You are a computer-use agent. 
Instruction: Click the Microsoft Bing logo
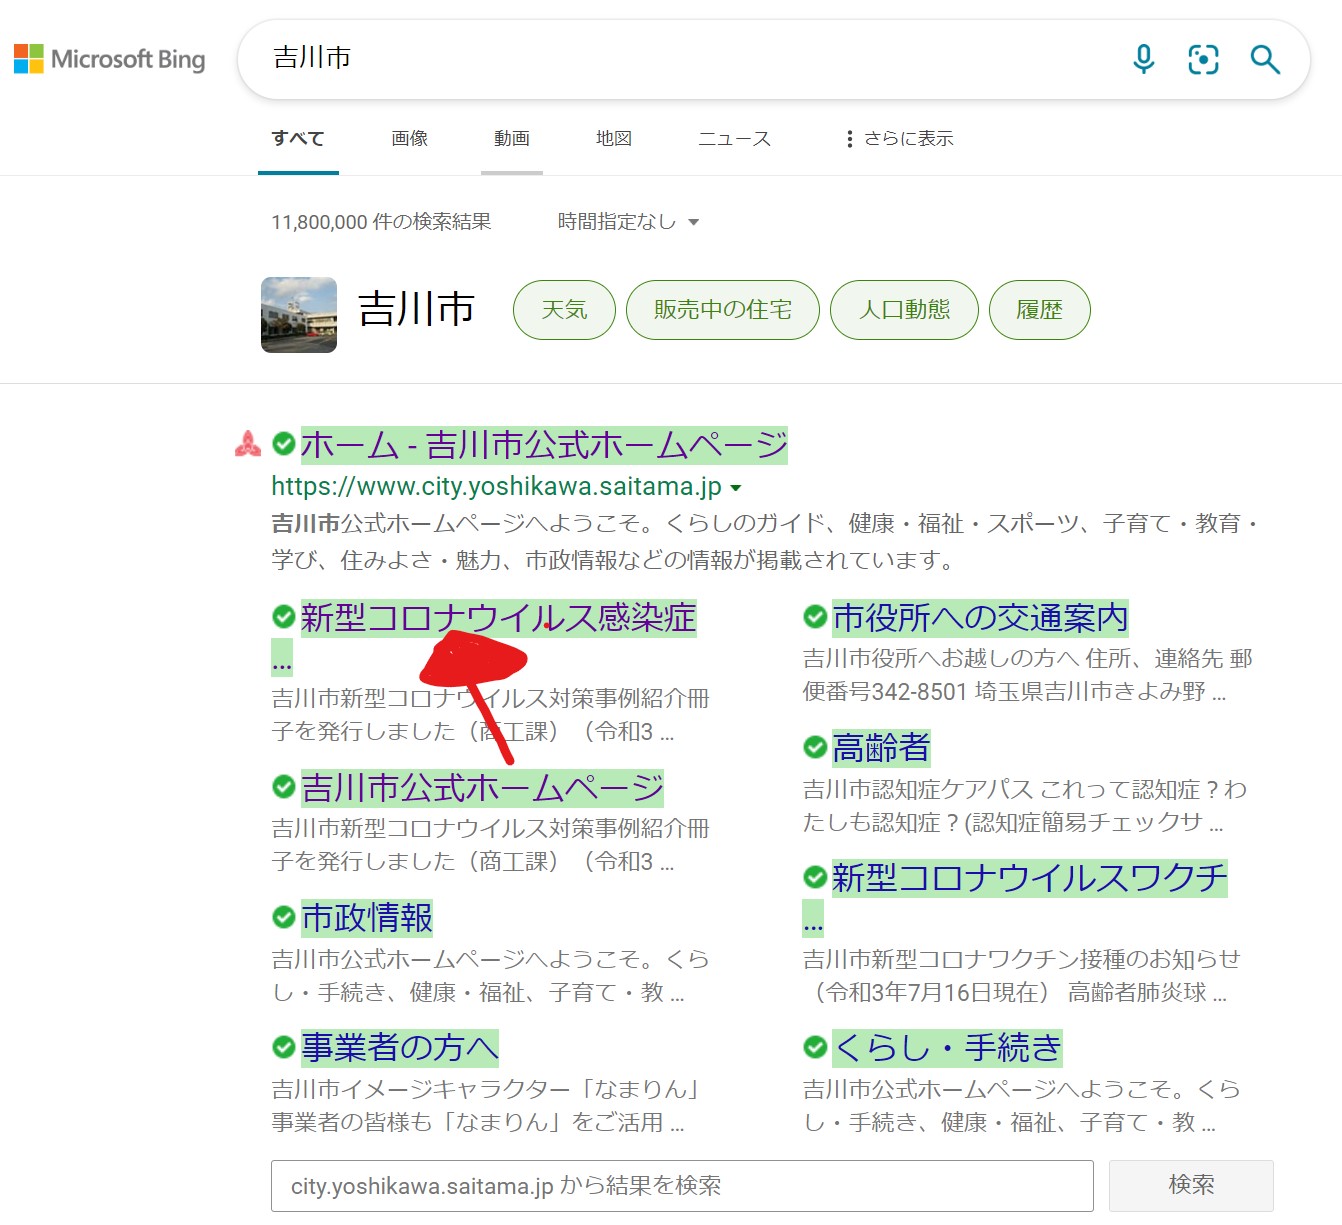(x=110, y=60)
